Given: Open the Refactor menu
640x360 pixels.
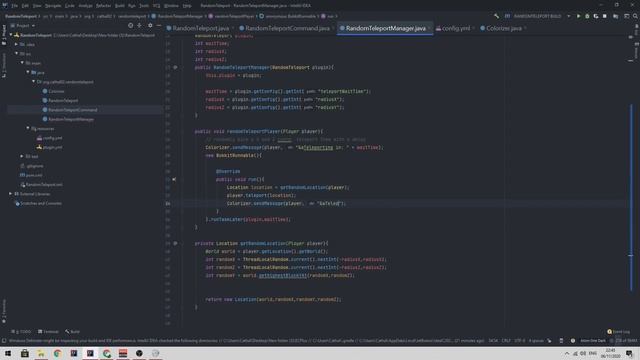Looking at the screenshot, I should [x=103, y=6].
